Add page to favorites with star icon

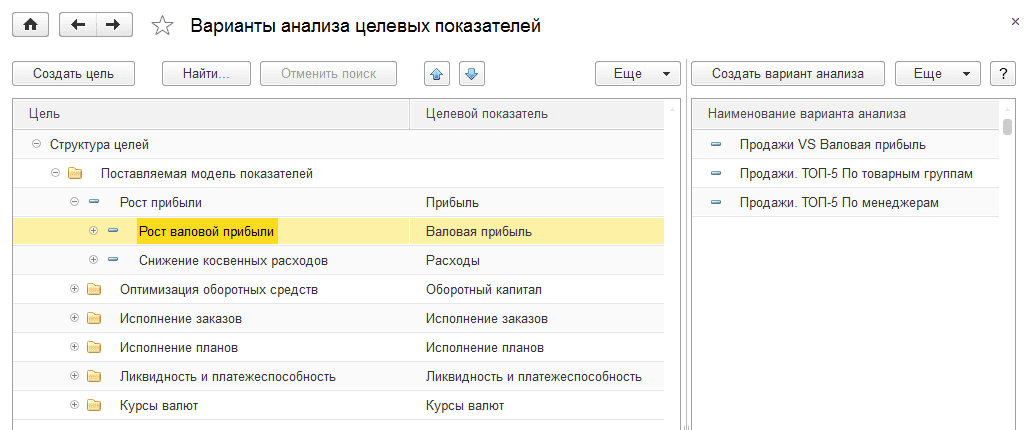[162, 27]
